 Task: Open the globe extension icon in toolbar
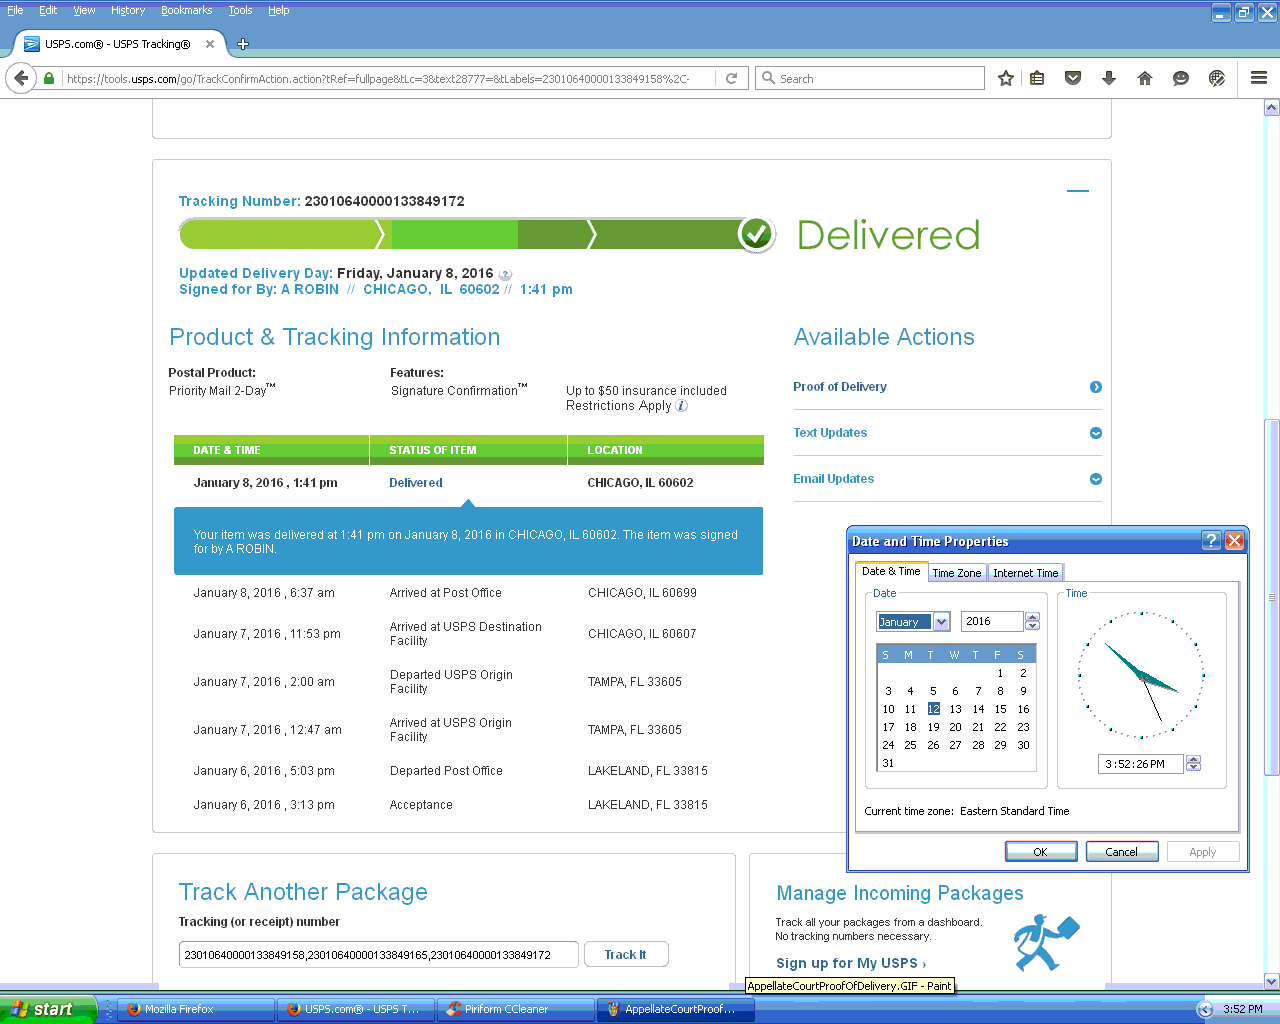pyautogui.click(x=1217, y=78)
